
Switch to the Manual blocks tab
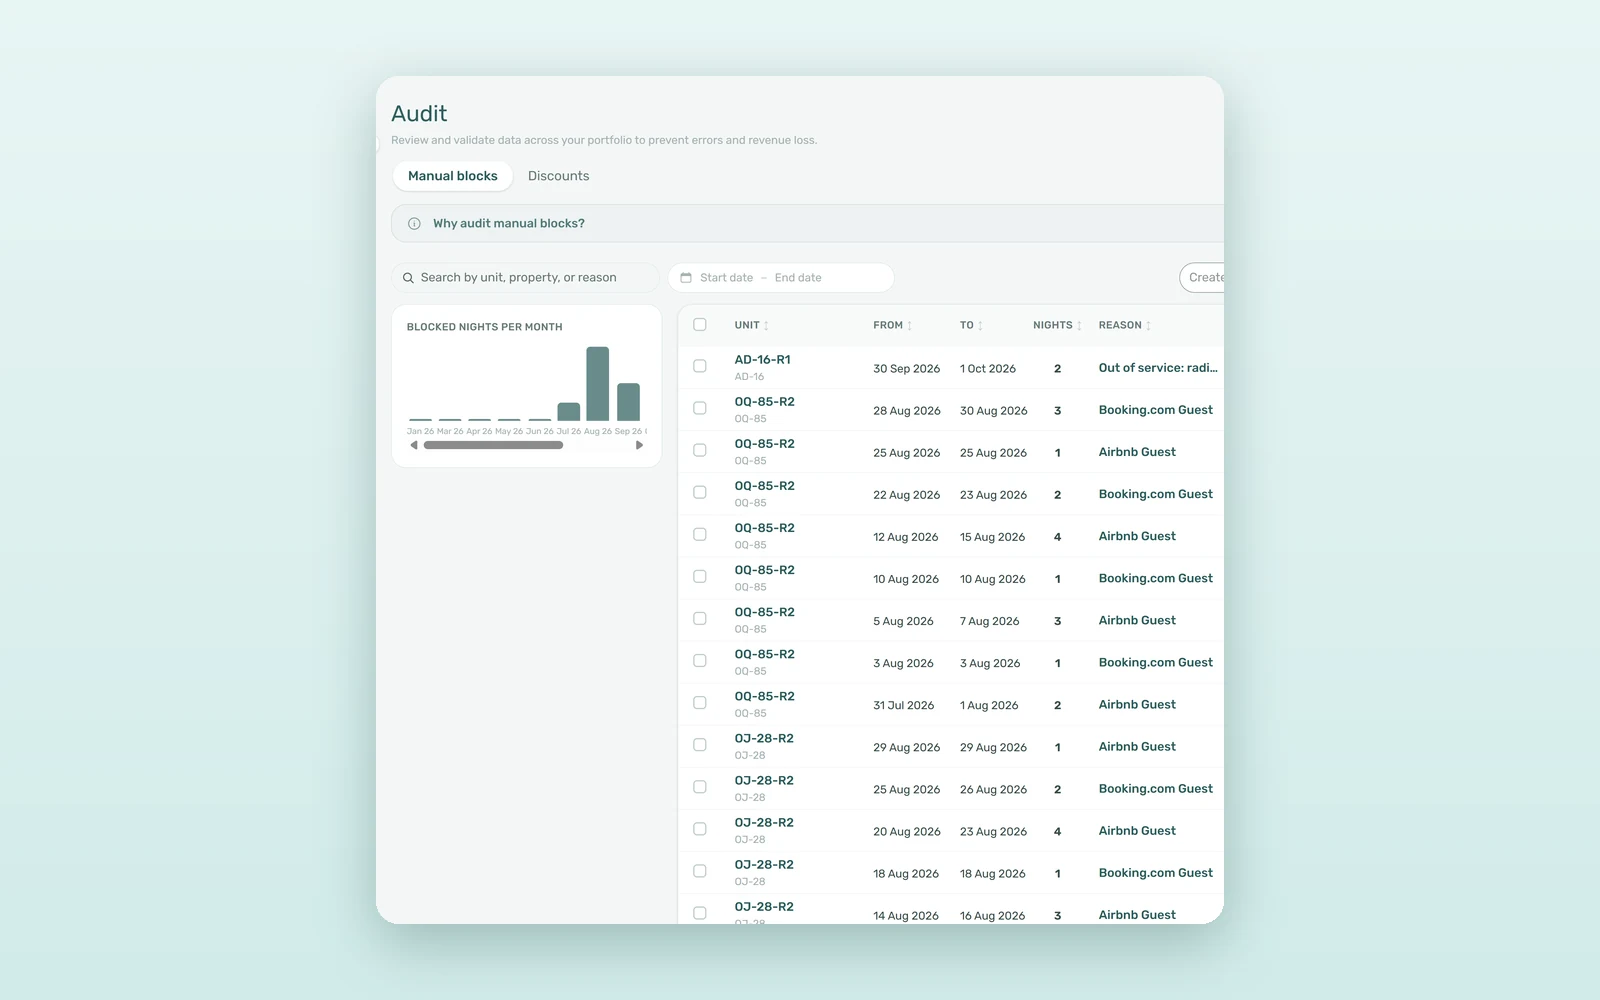click(452, 176)
